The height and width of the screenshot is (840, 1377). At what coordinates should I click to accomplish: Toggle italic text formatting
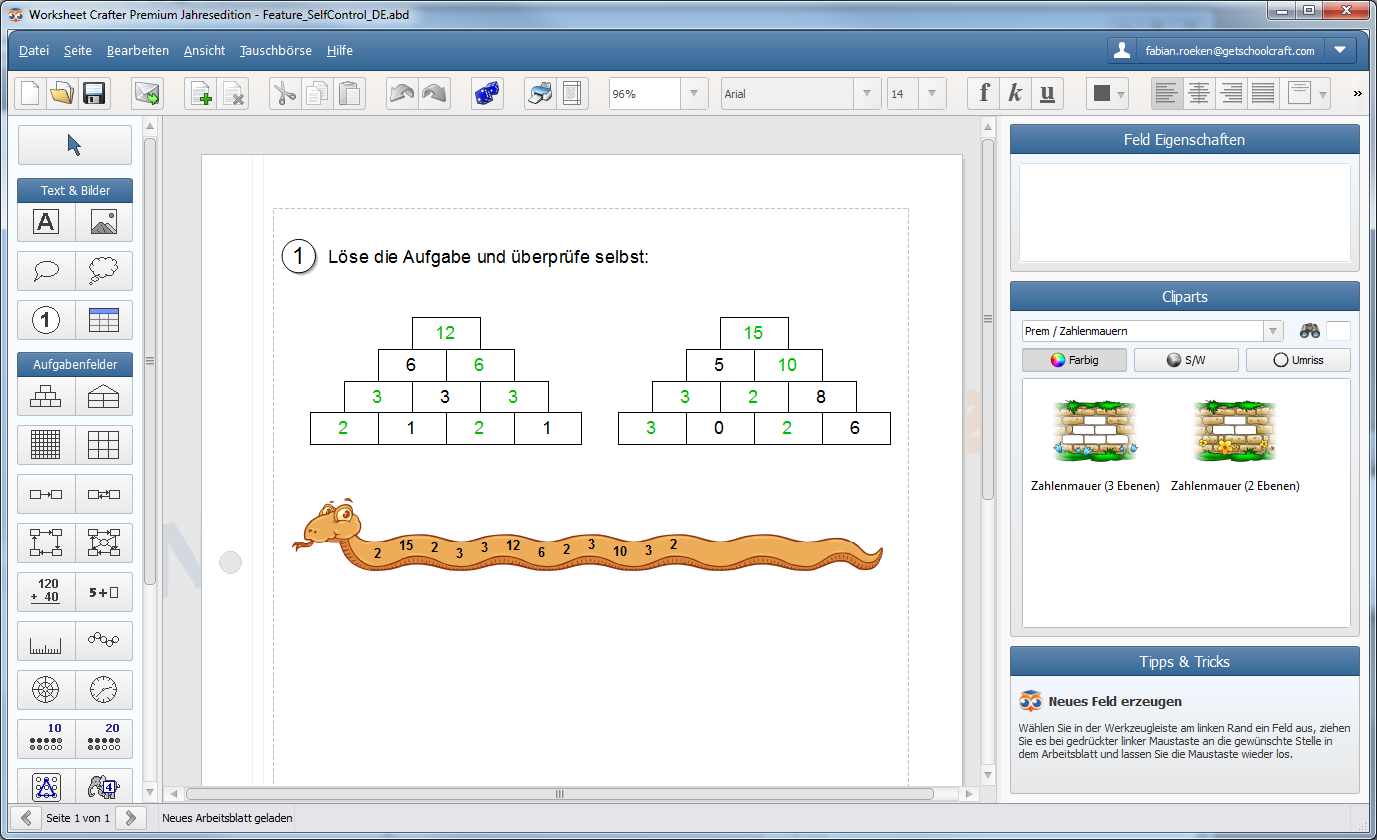click(1015, 94)
